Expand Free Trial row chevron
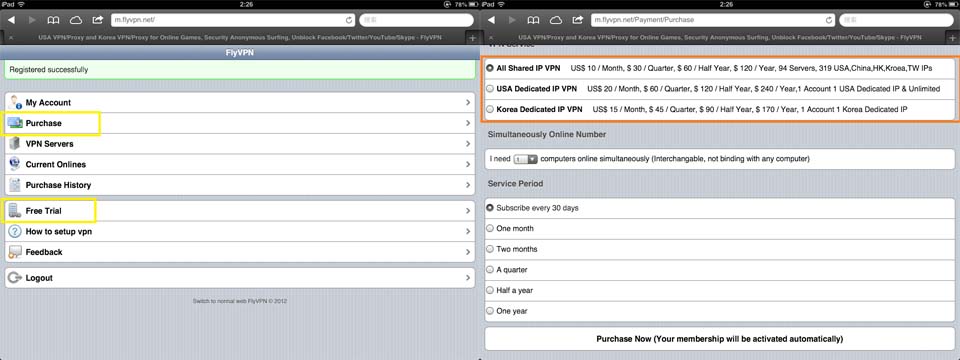The image size is (960, 360). pos(468,211)
